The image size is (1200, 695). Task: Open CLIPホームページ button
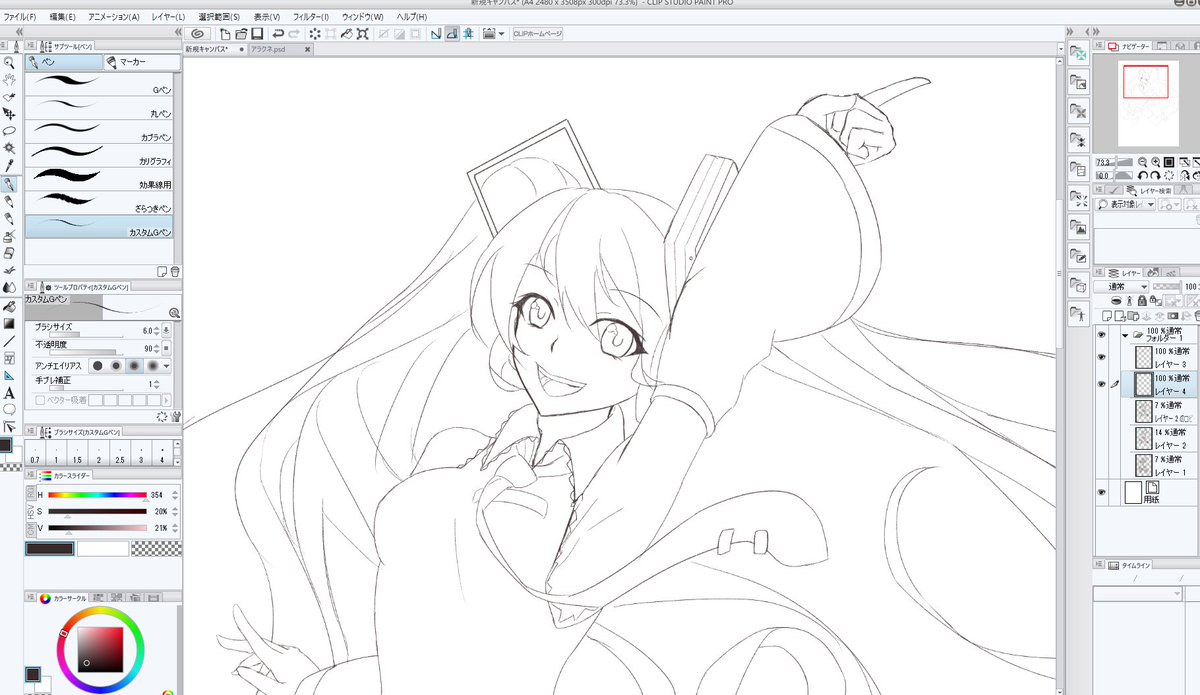click(x=538, y=33)
